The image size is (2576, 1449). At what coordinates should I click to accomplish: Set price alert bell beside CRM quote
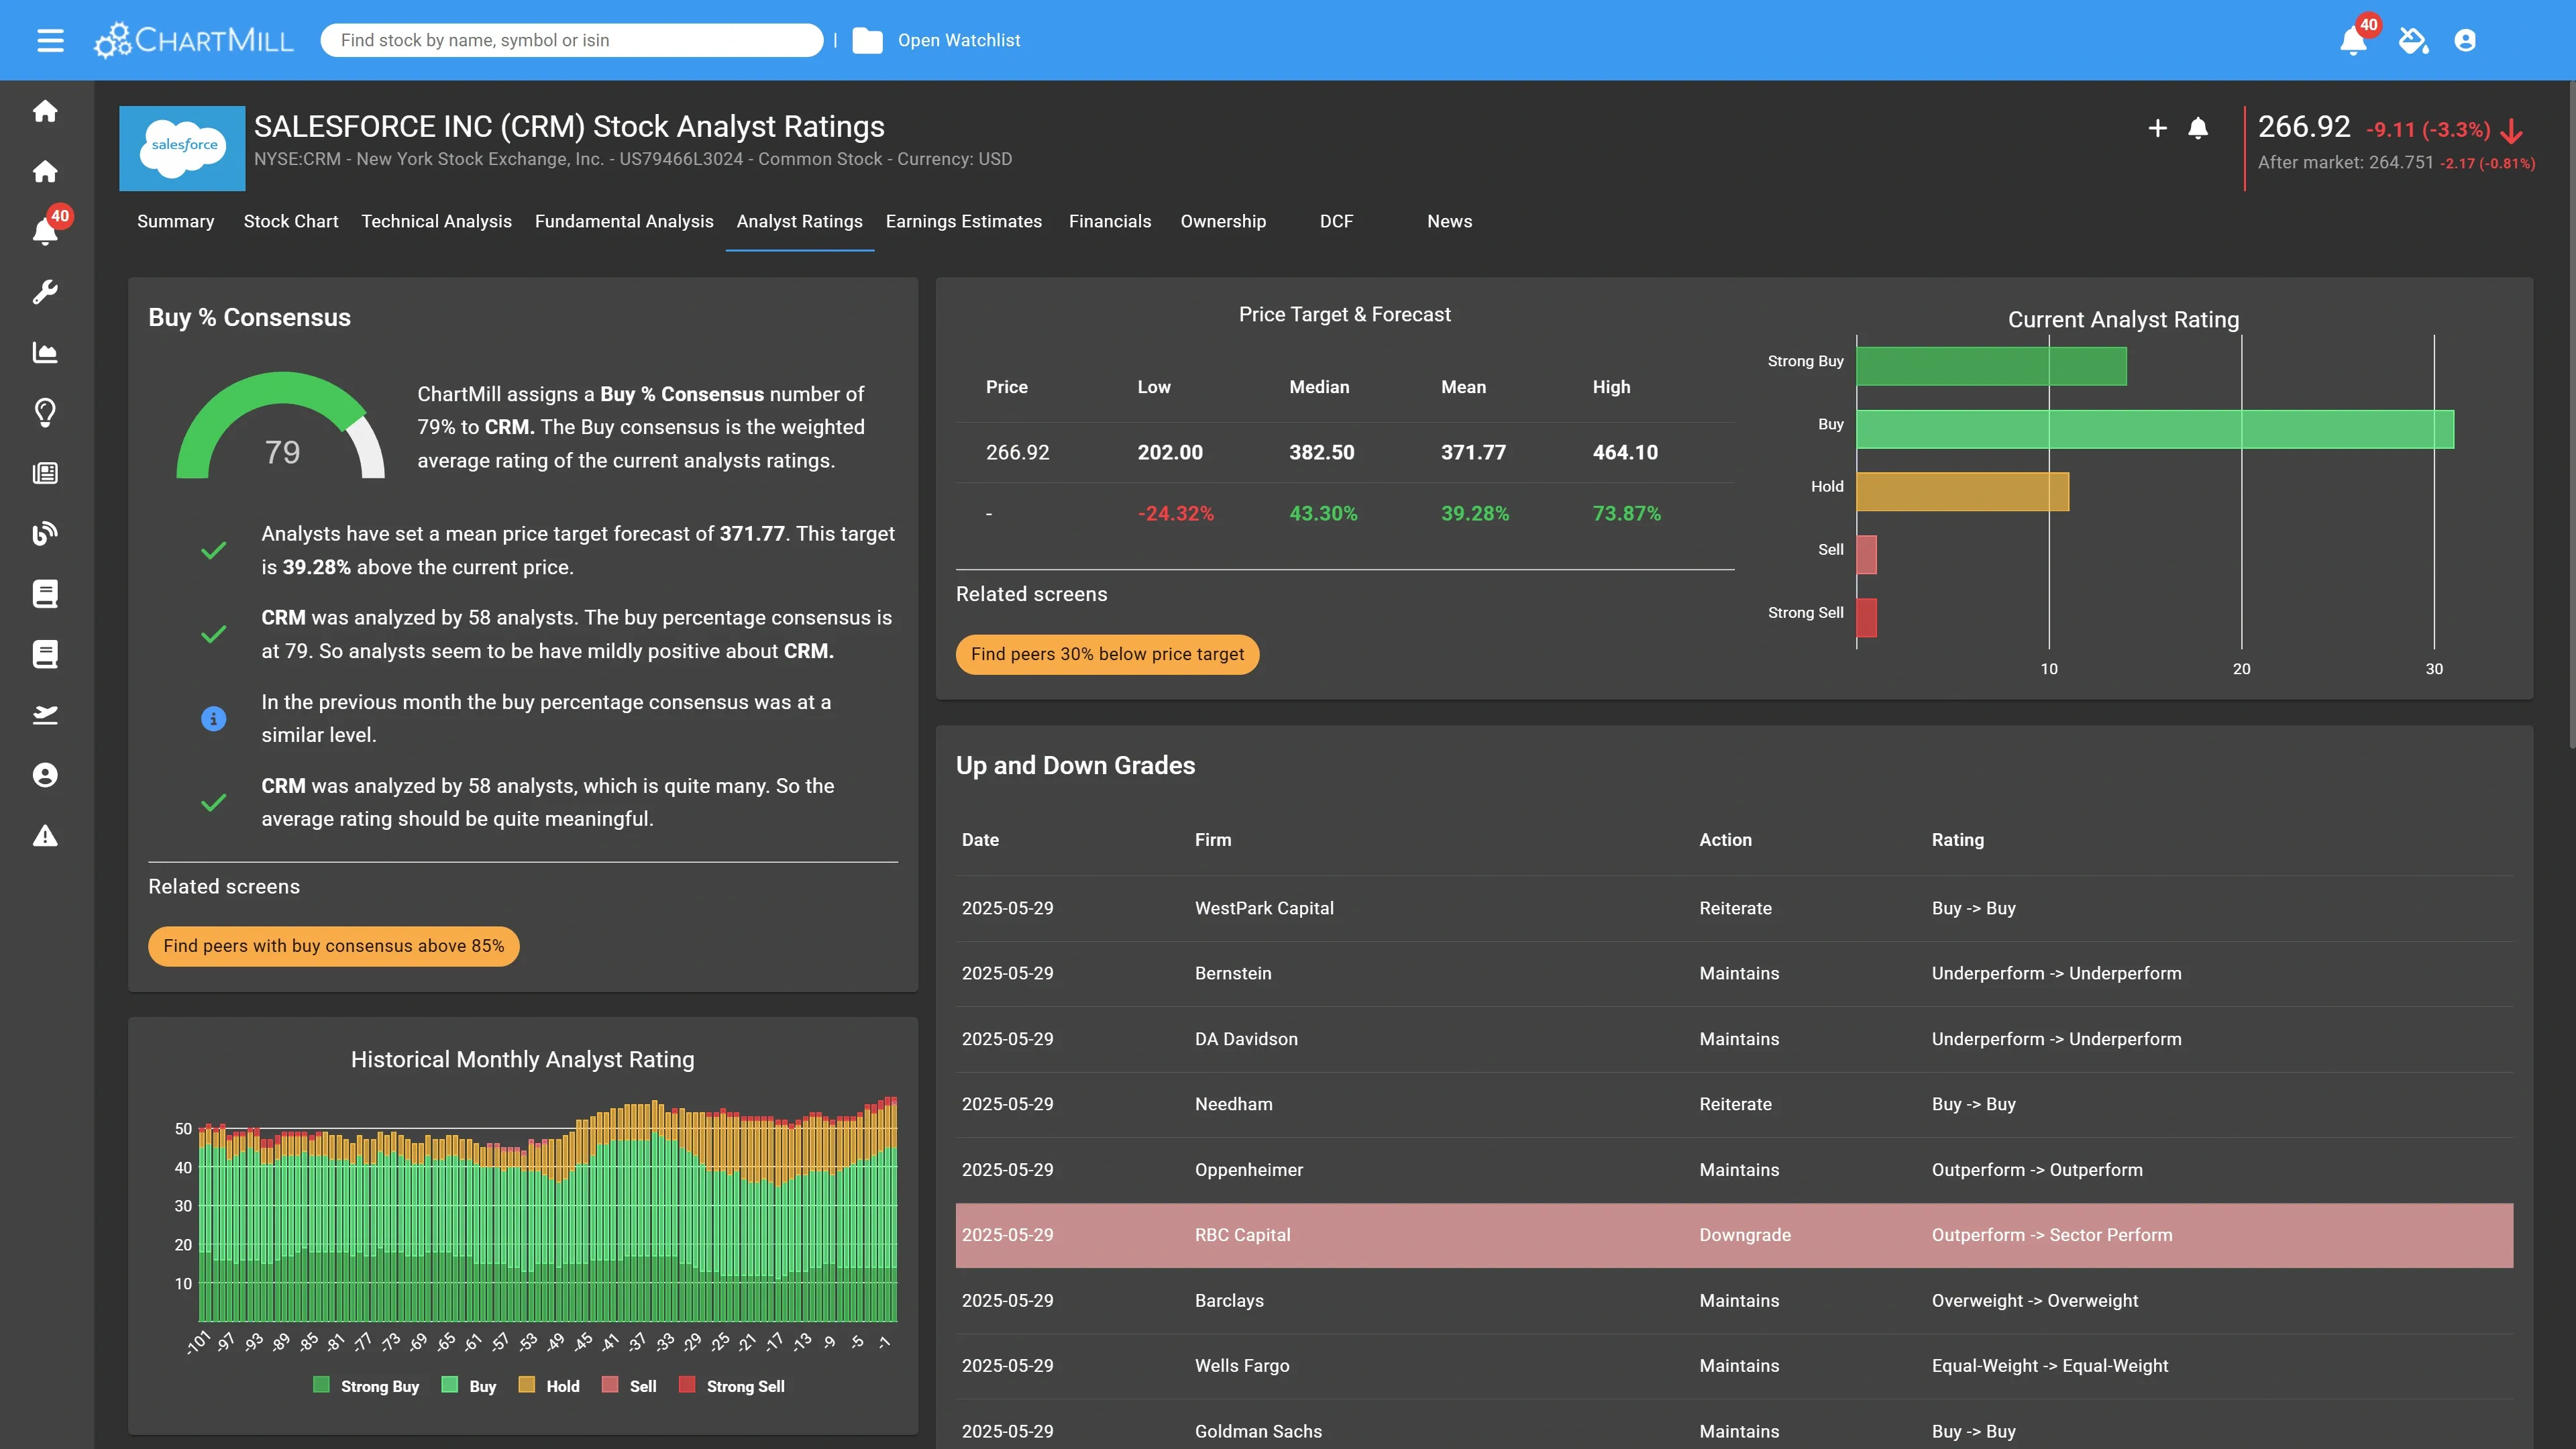tap(2197, 128)
